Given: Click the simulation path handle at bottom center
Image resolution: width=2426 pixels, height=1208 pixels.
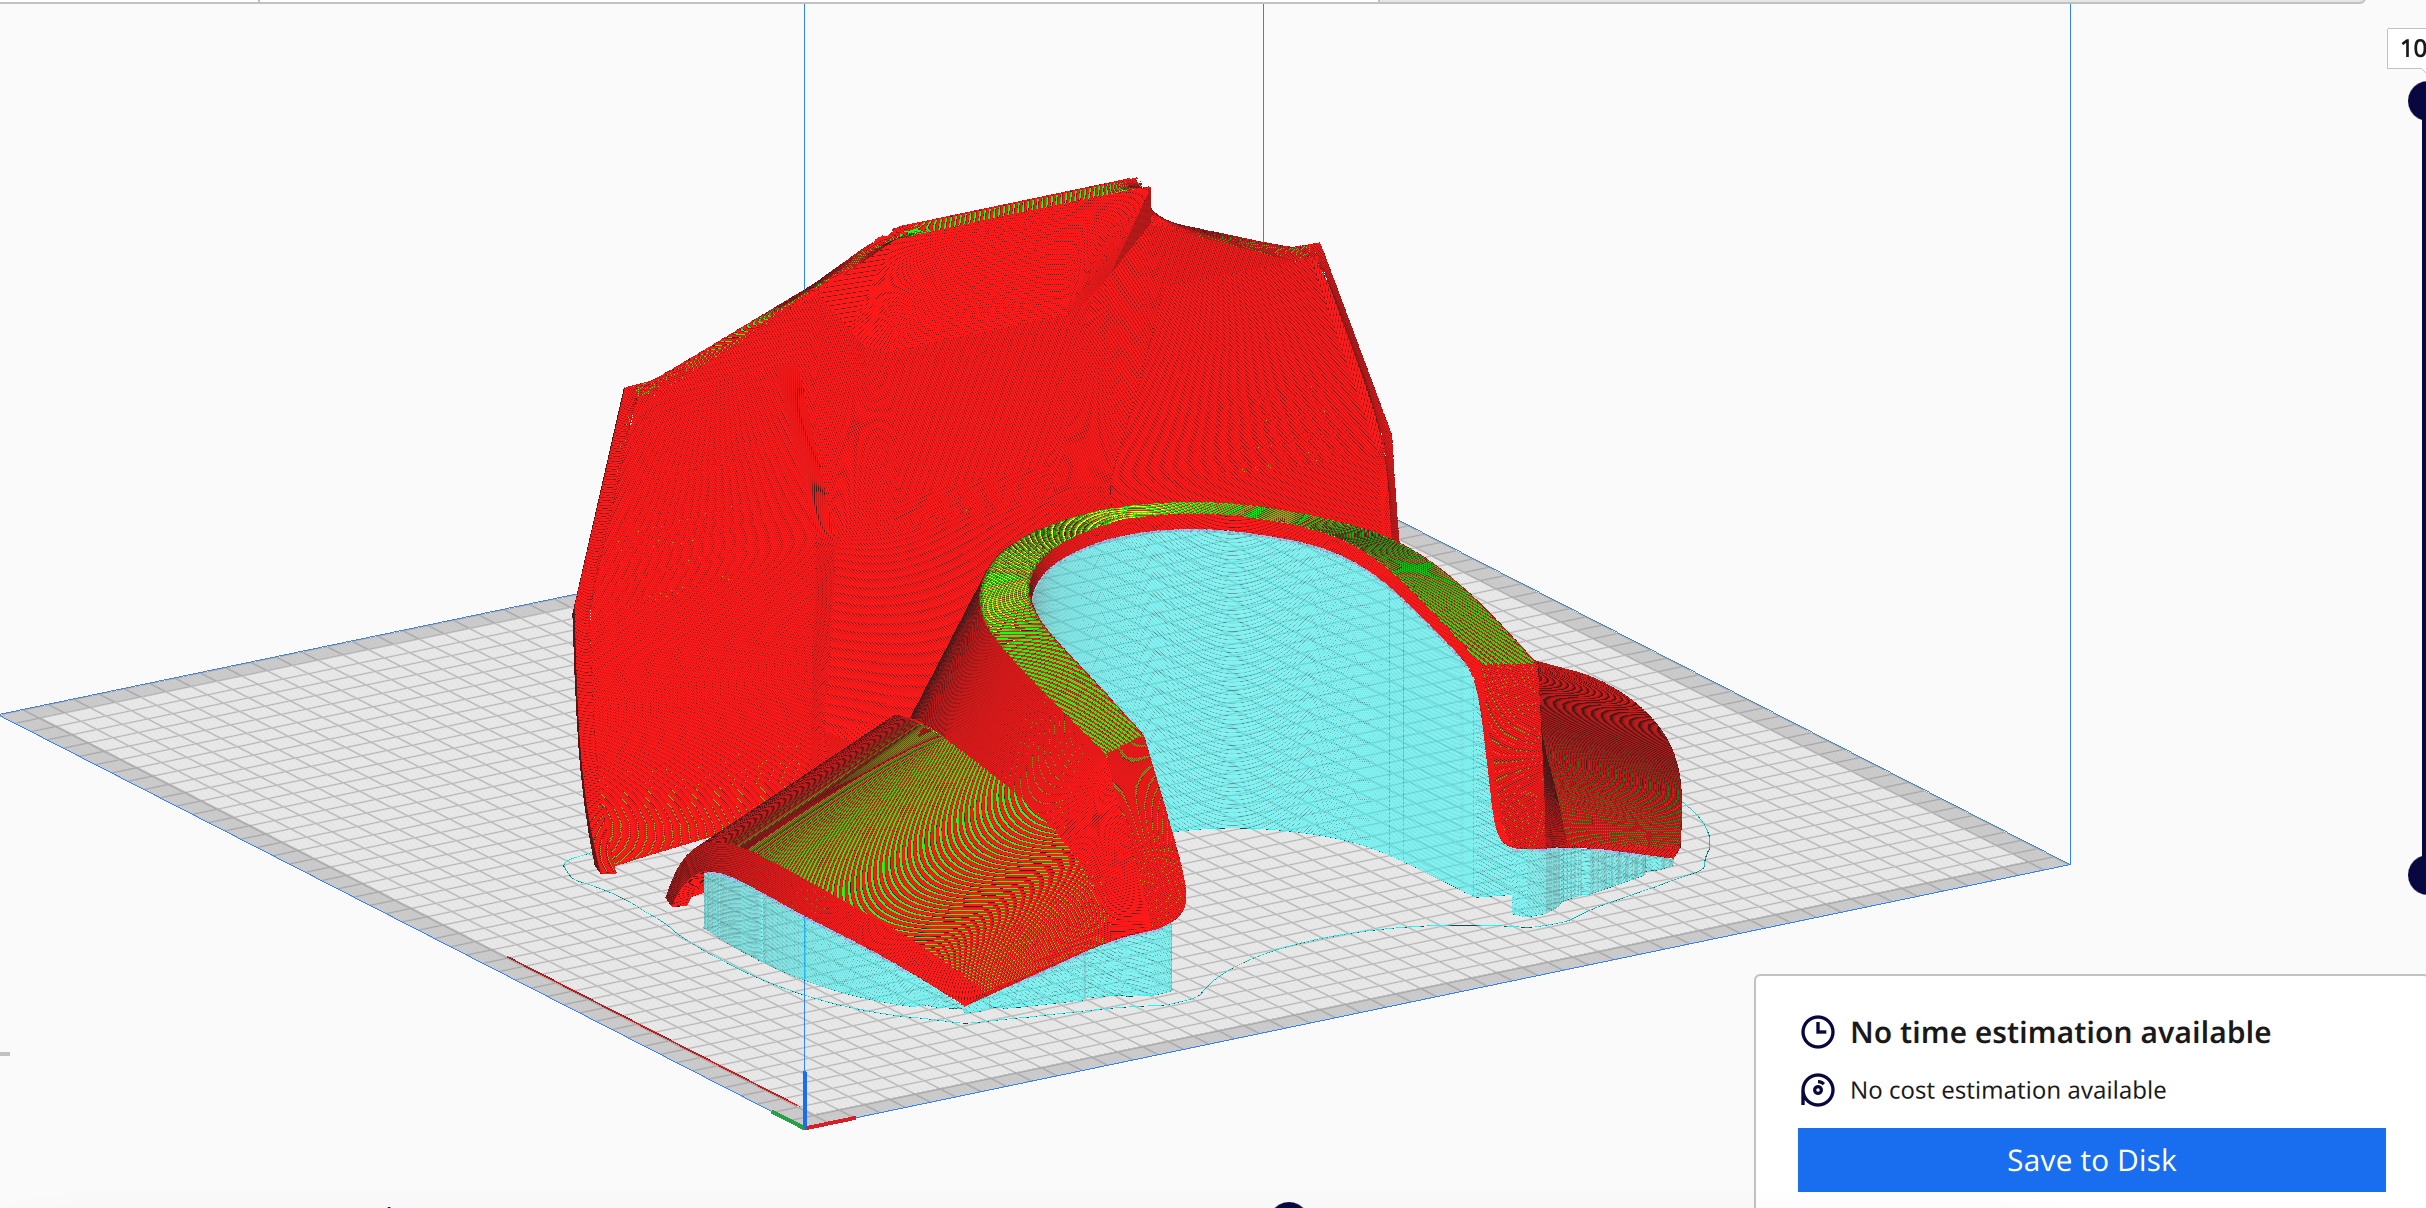Looking at the screenshot, I should tap(1289, 1205).
